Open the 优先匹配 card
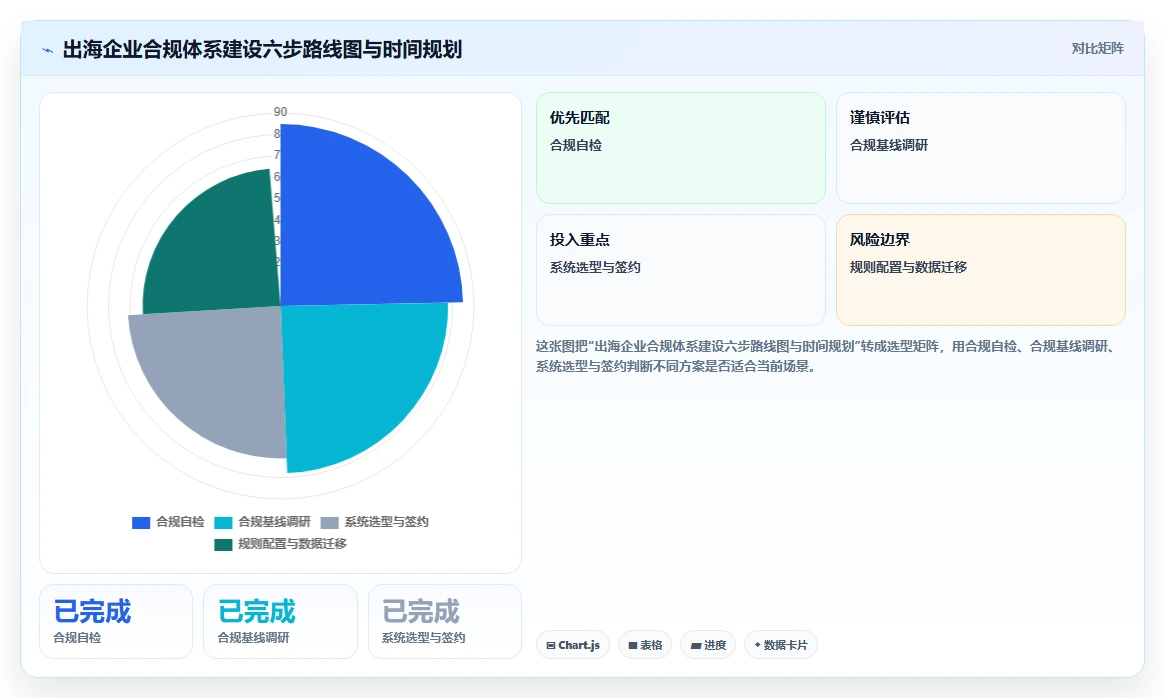Image resolution: width=1165 pixels, height=698 pixels. pyautogui.click(x=681, y=148)
